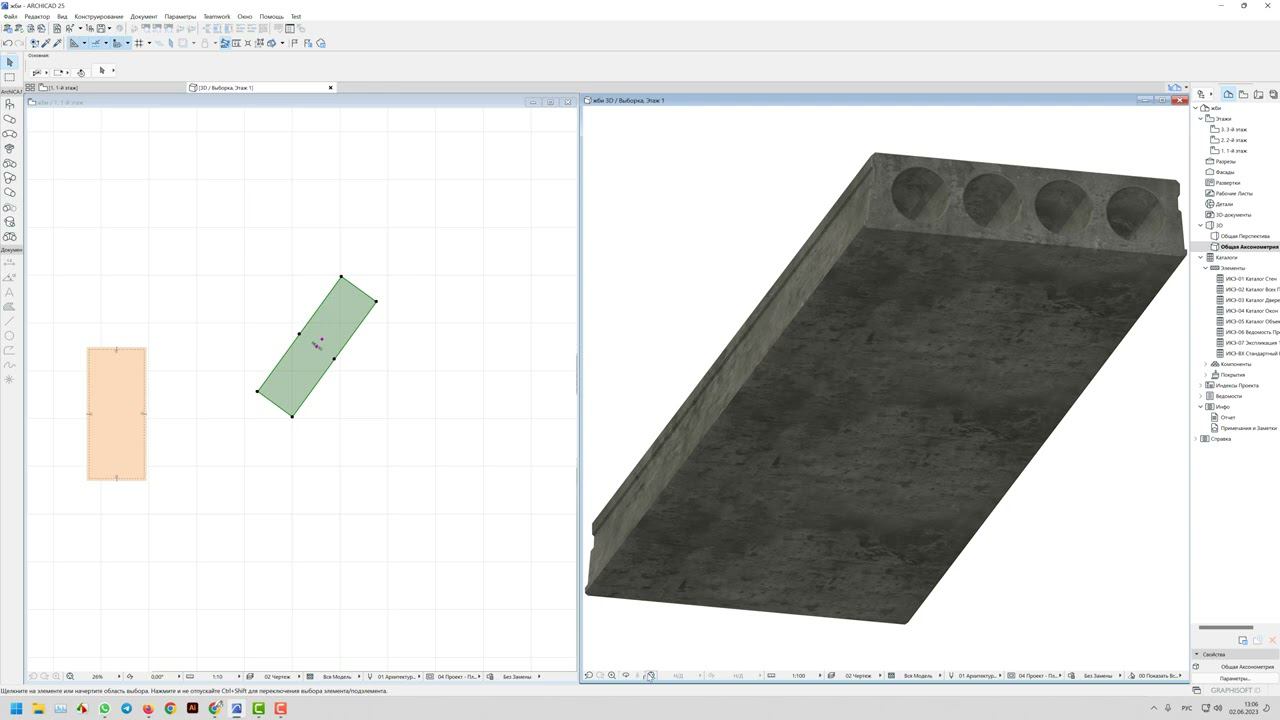Open the grid snap dropdown arrow

[149, 43]
